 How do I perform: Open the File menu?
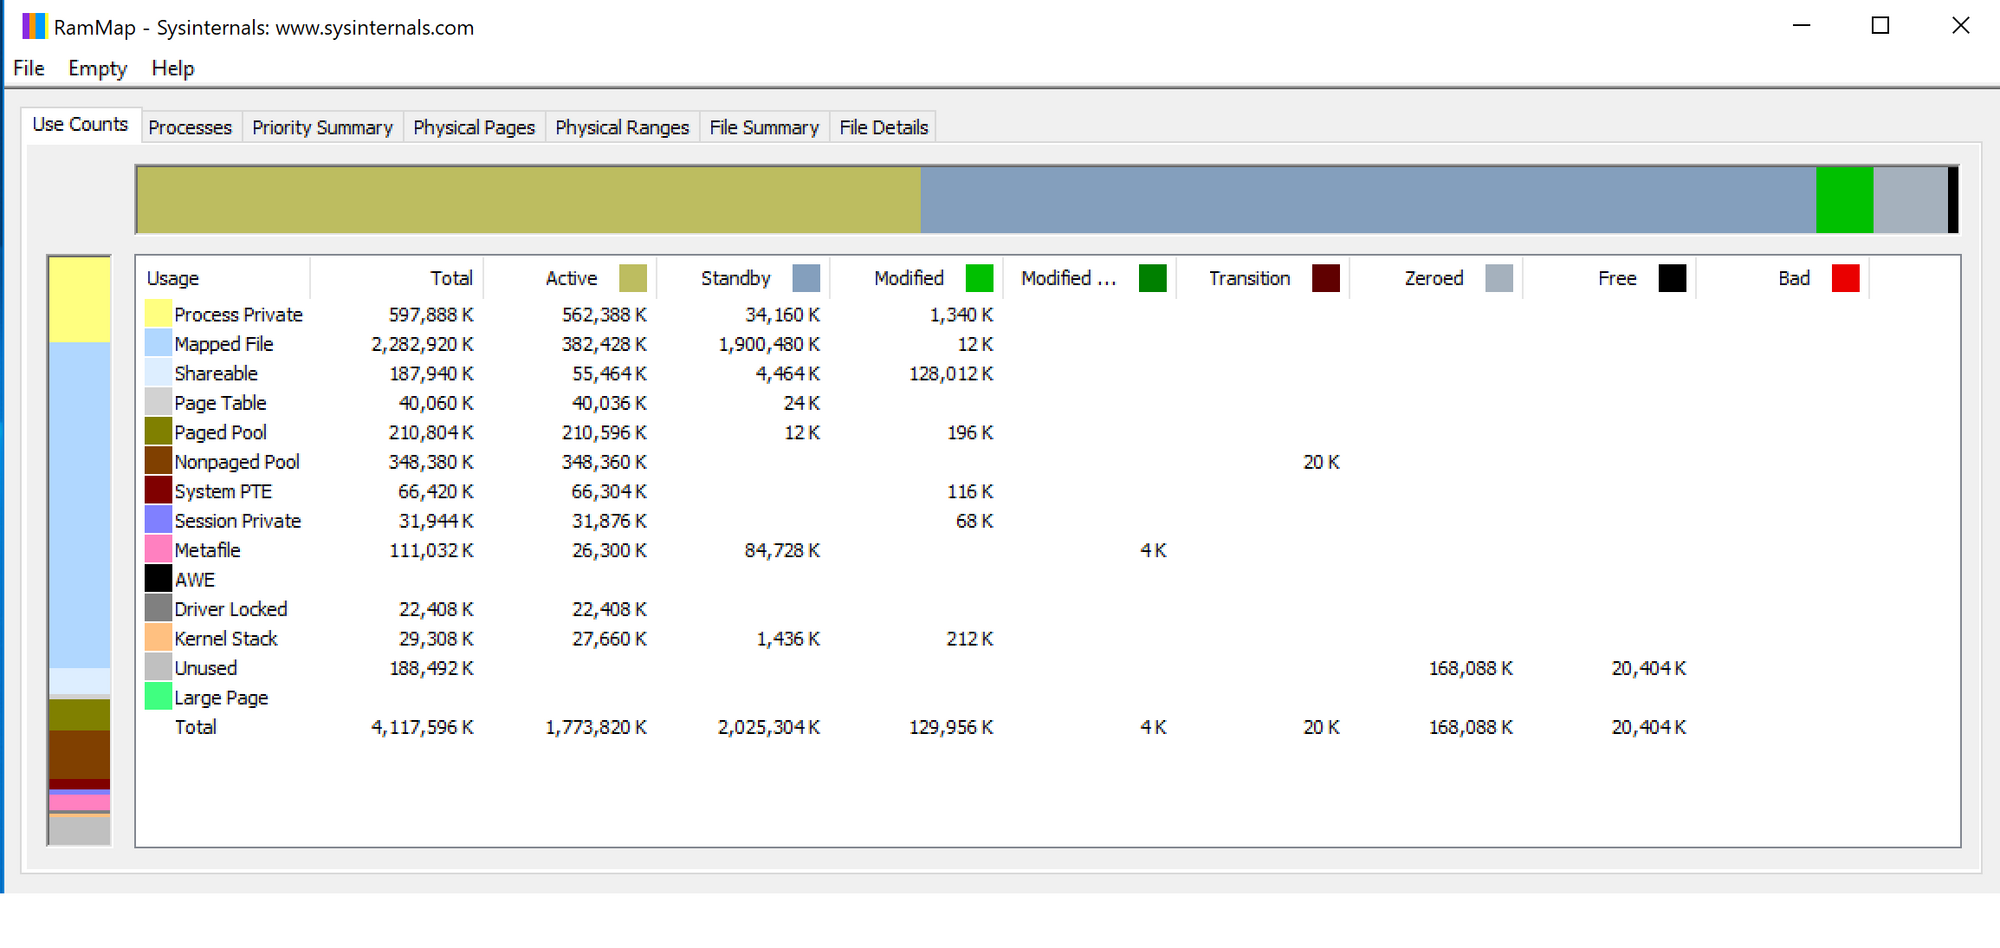point(28,68)
